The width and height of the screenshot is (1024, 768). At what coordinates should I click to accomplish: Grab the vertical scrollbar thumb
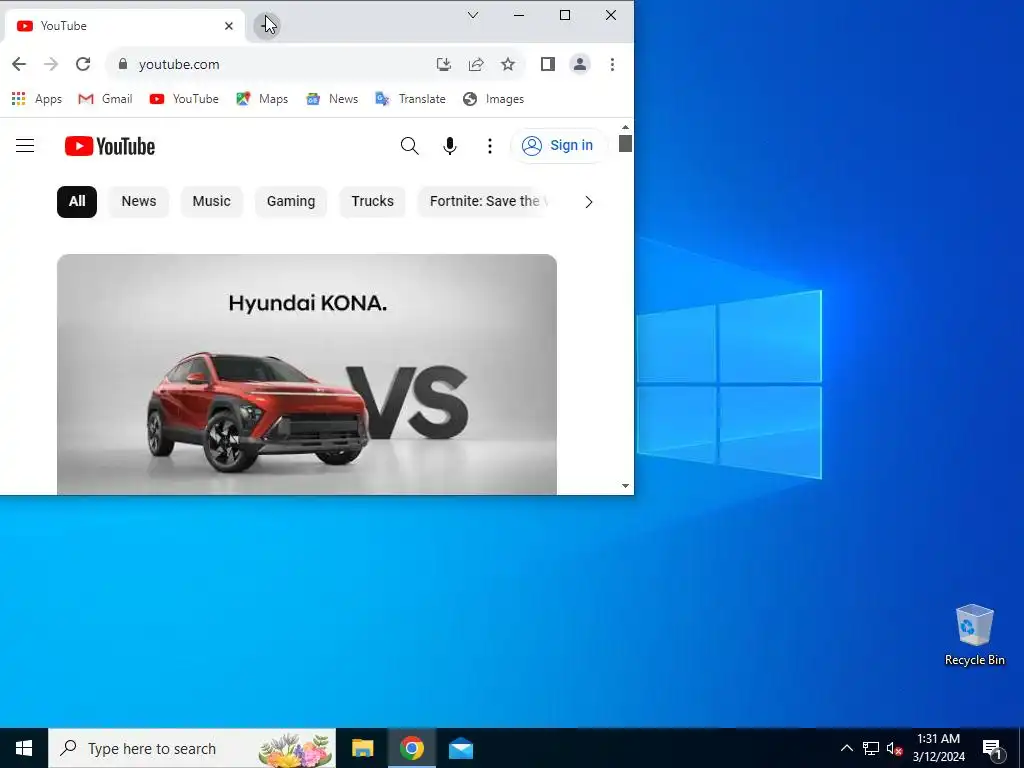click(625, 143)
